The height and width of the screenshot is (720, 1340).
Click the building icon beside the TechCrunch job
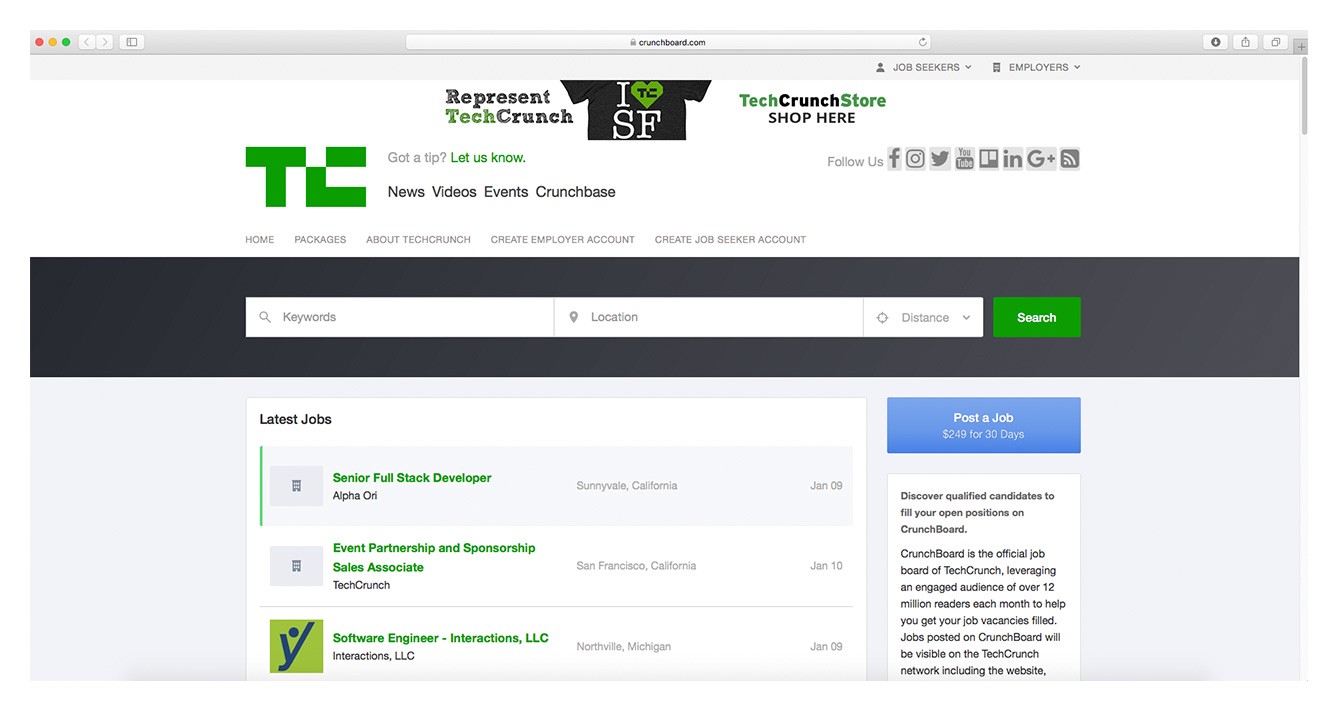point(296,566)
